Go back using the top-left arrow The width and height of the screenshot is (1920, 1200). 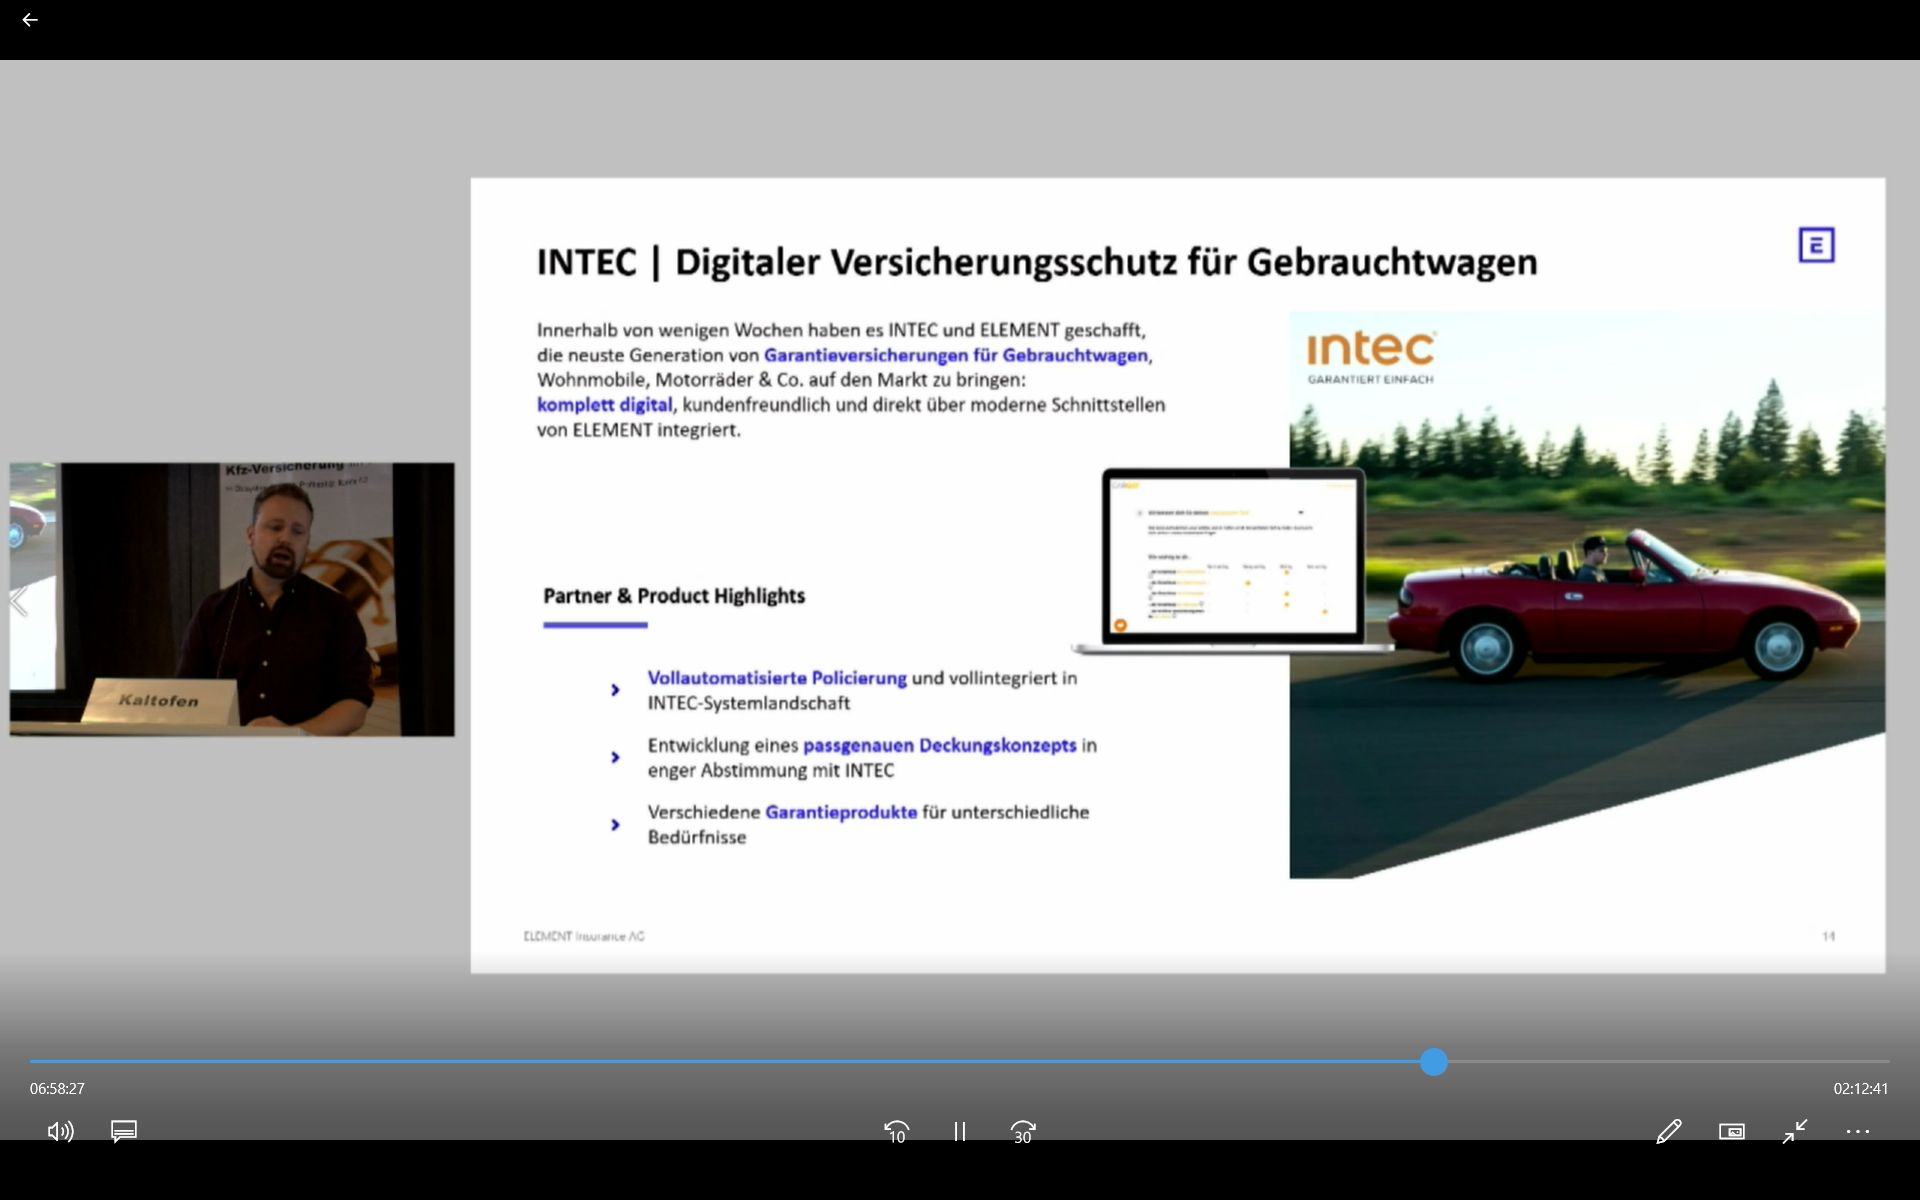coord(30,20)
